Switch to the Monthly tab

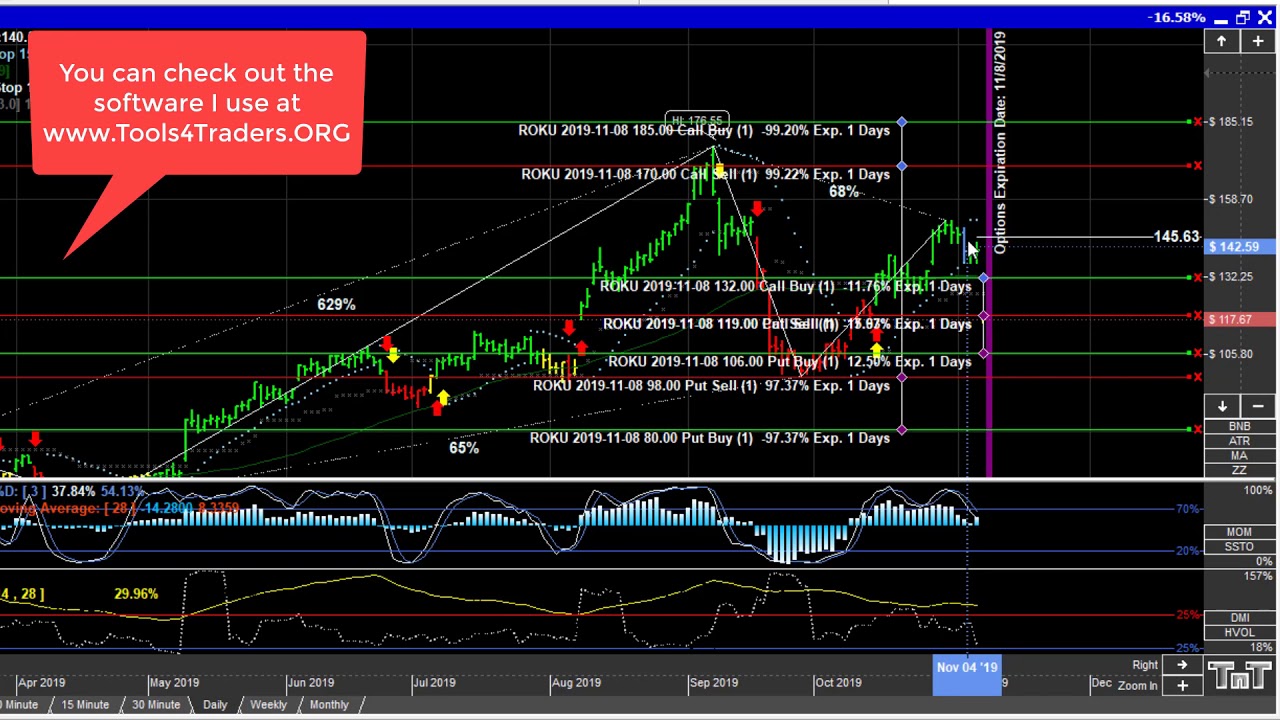[329, 705]
